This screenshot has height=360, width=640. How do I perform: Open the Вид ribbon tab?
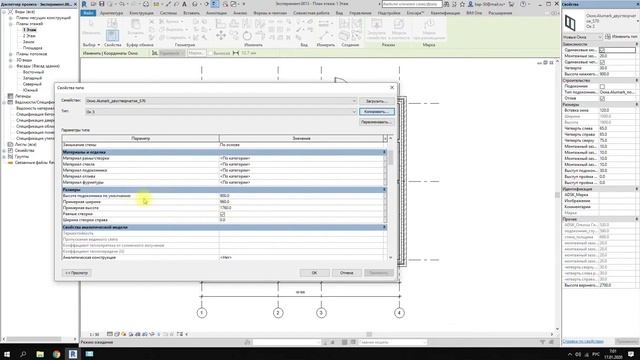pyautogui.click(x=339, y=13)
